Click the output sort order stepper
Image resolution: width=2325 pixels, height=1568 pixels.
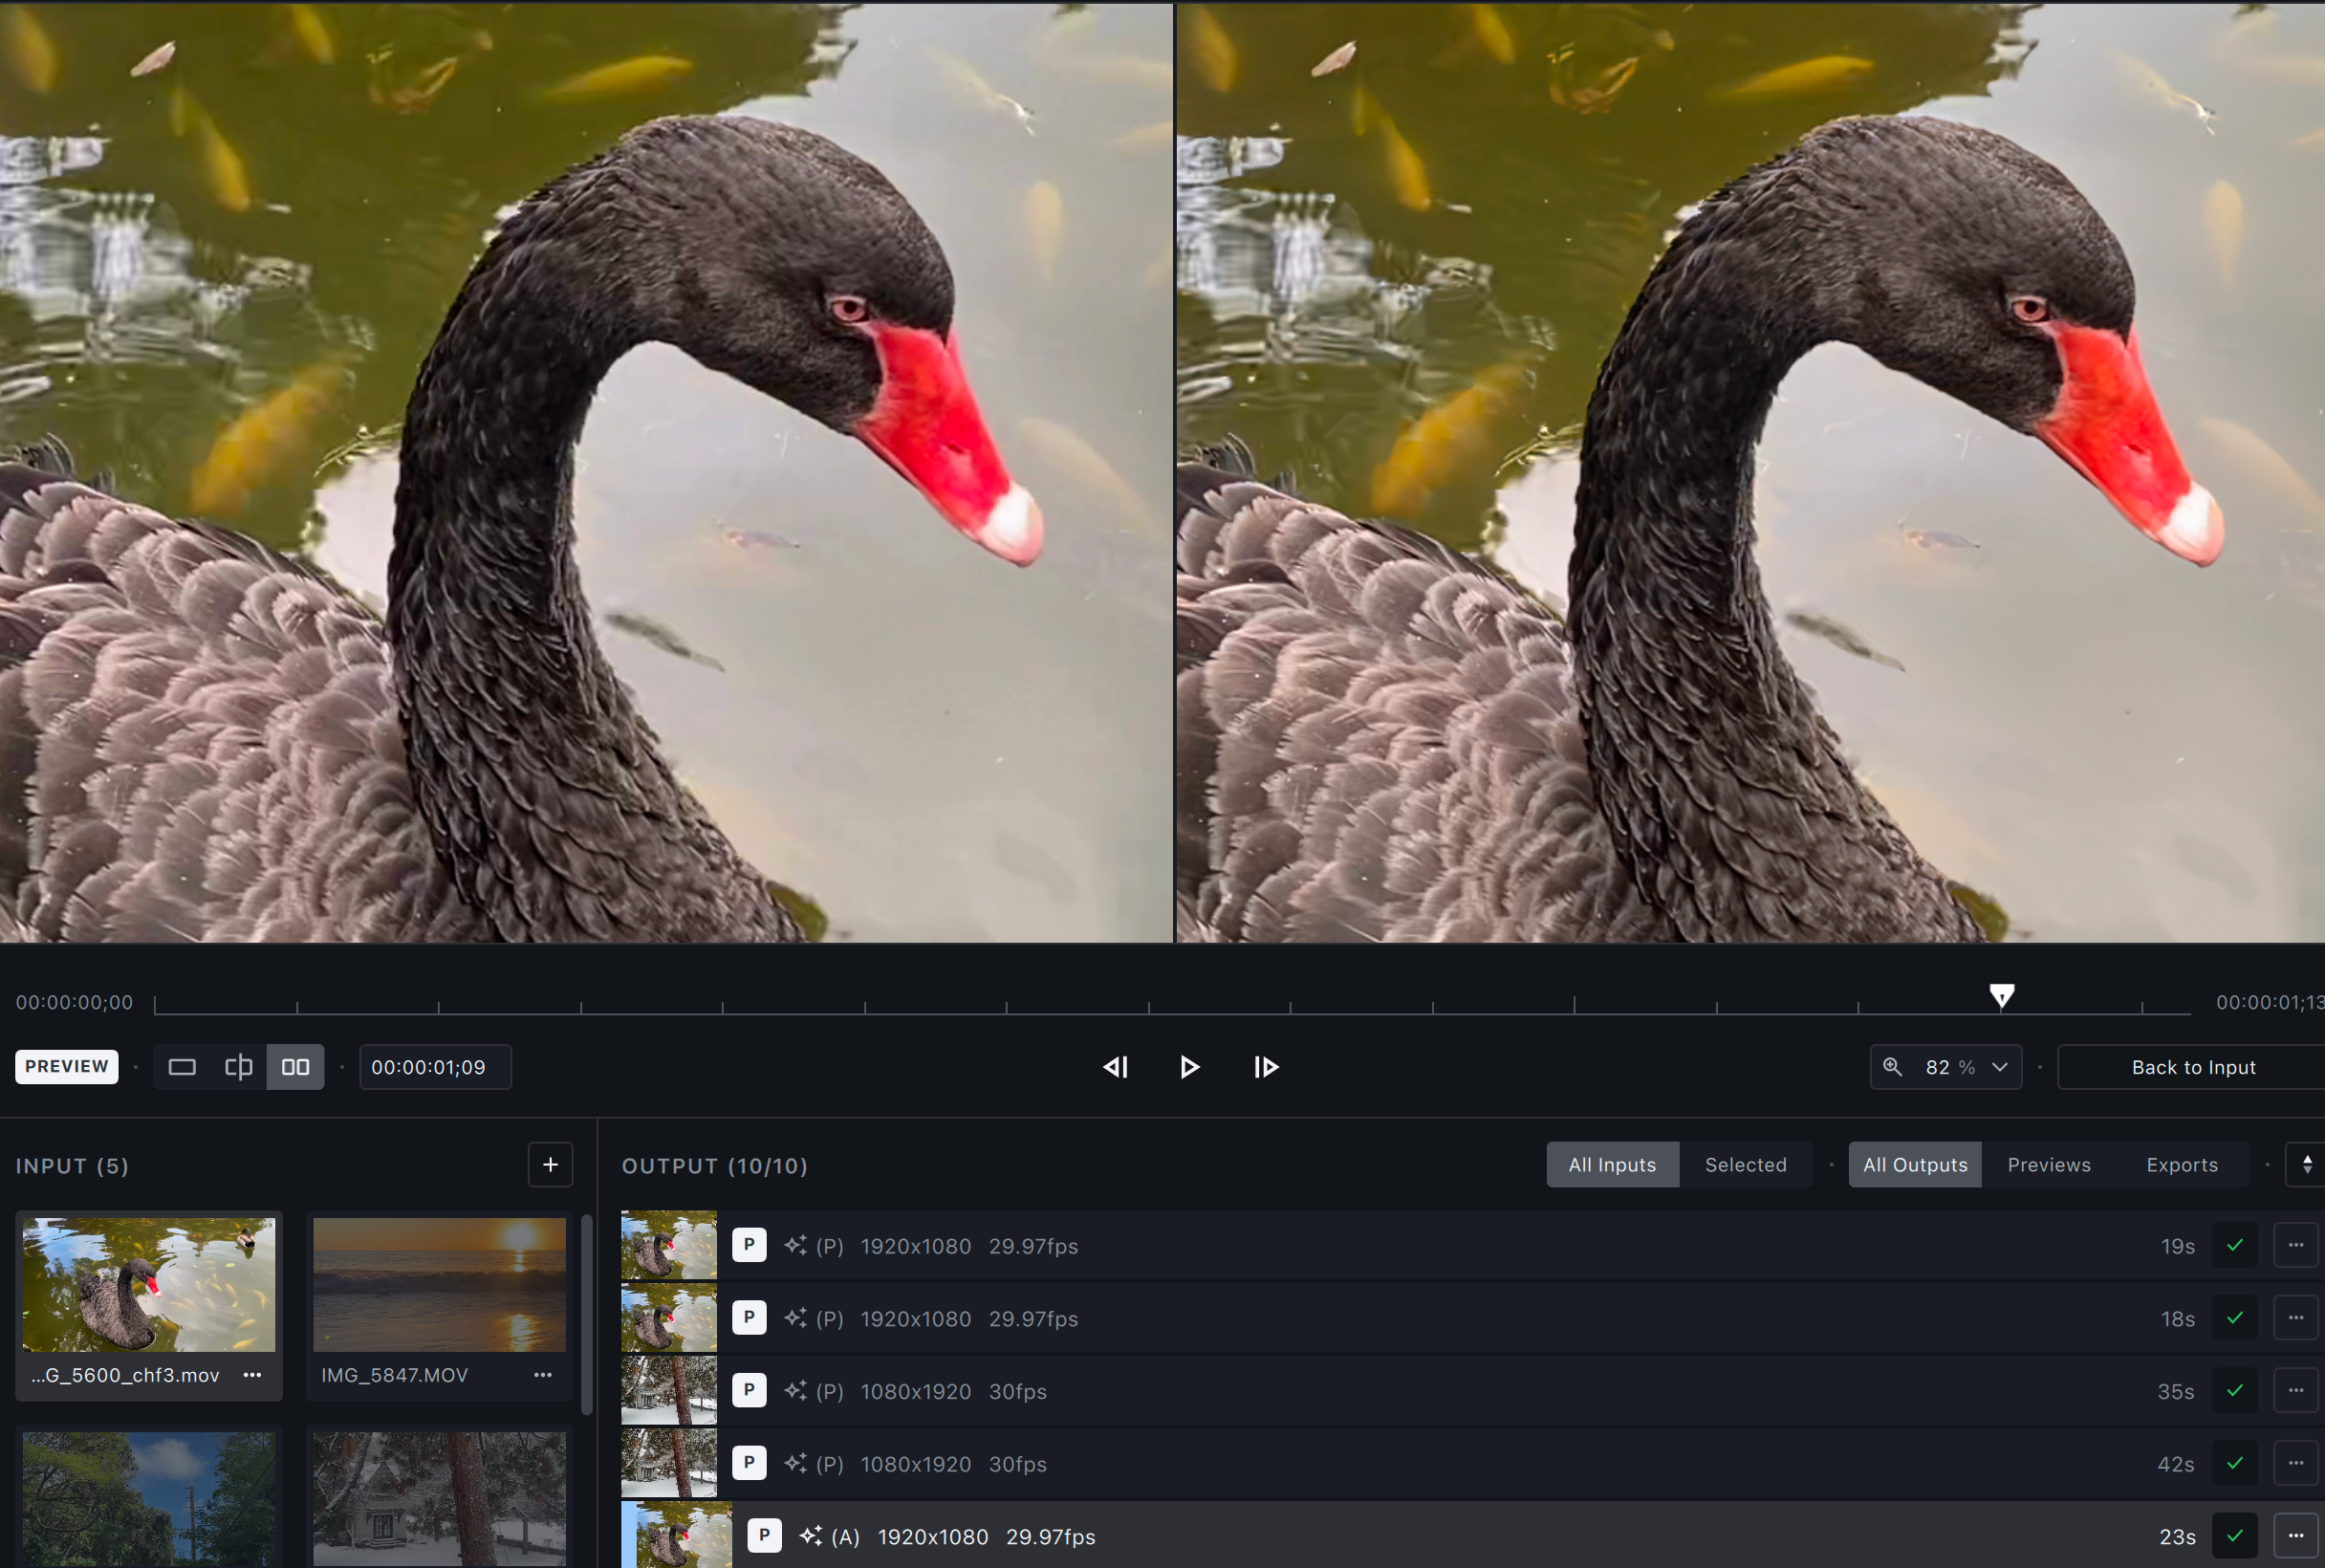click(x=2307, y=1165)
